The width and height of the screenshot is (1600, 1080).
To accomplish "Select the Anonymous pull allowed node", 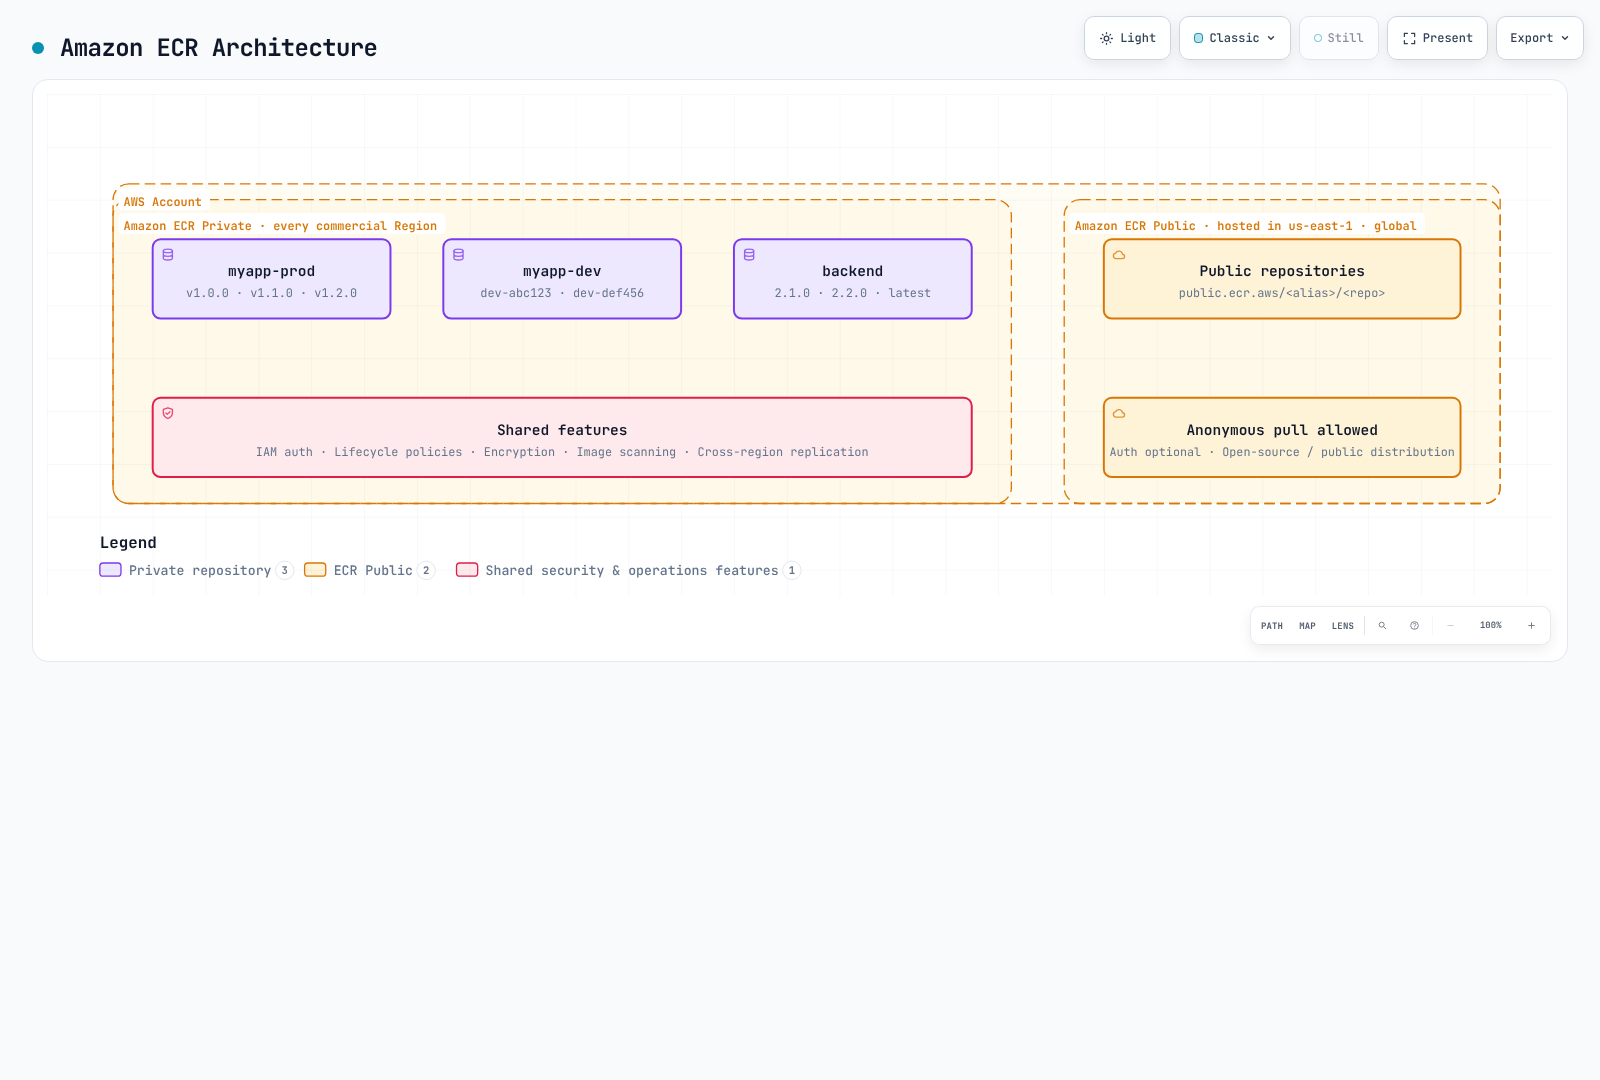I will pos(1282,437).
